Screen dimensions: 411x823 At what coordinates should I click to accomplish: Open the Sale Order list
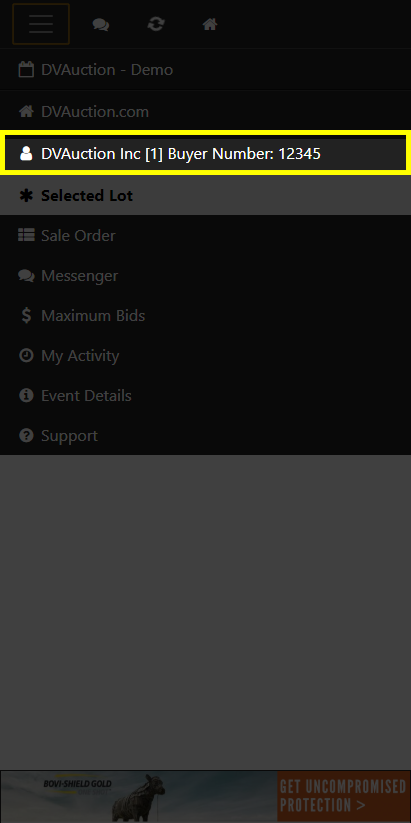[x=205, y=236]
